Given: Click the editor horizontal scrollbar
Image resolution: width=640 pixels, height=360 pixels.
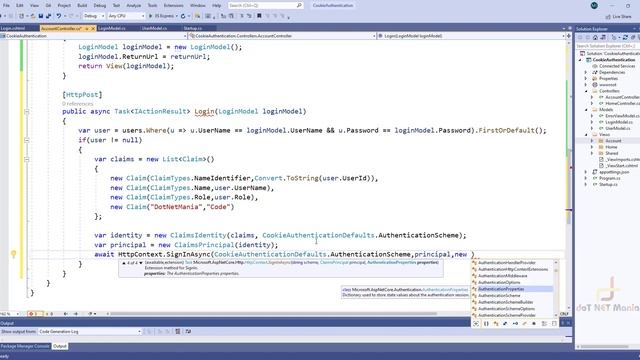Looking at the screenshot, I should pyautogui.click(x=273, y=314).
